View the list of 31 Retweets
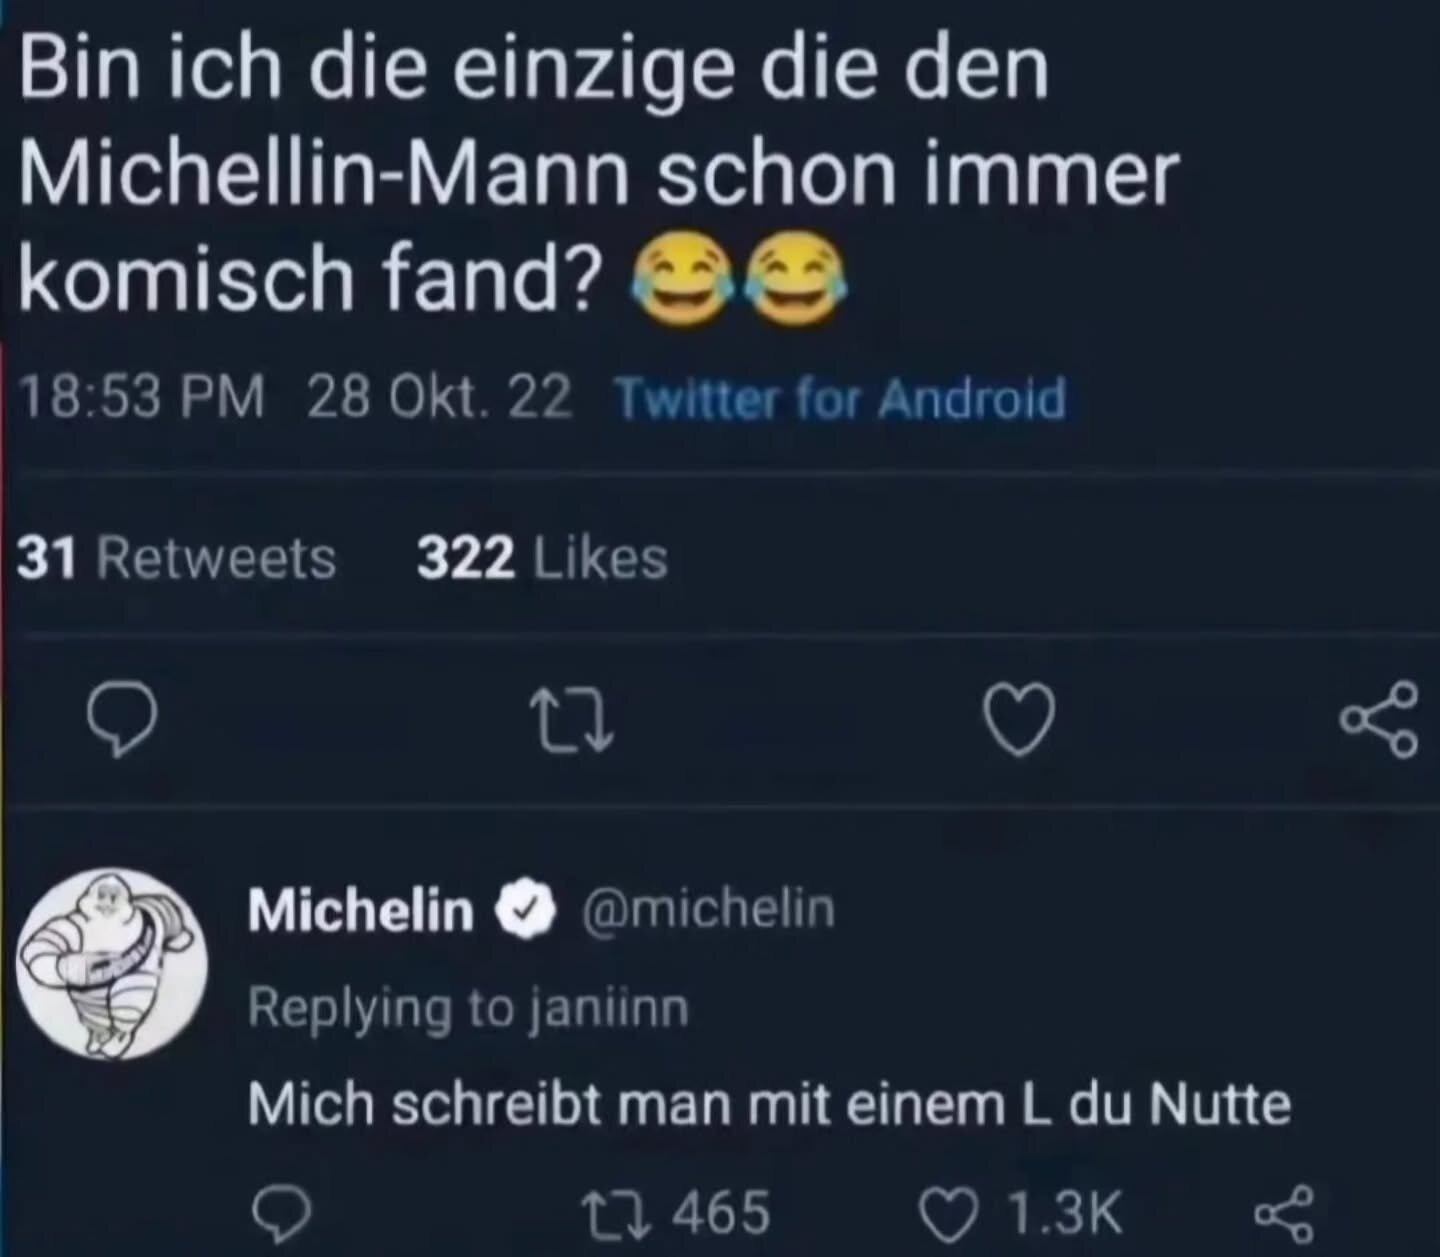1440x1257 pixels. coord(177,558)
